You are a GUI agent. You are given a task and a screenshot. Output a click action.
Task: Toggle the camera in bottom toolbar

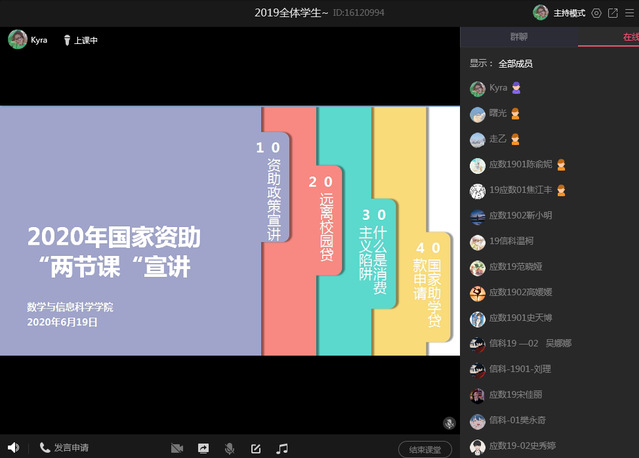177,448
